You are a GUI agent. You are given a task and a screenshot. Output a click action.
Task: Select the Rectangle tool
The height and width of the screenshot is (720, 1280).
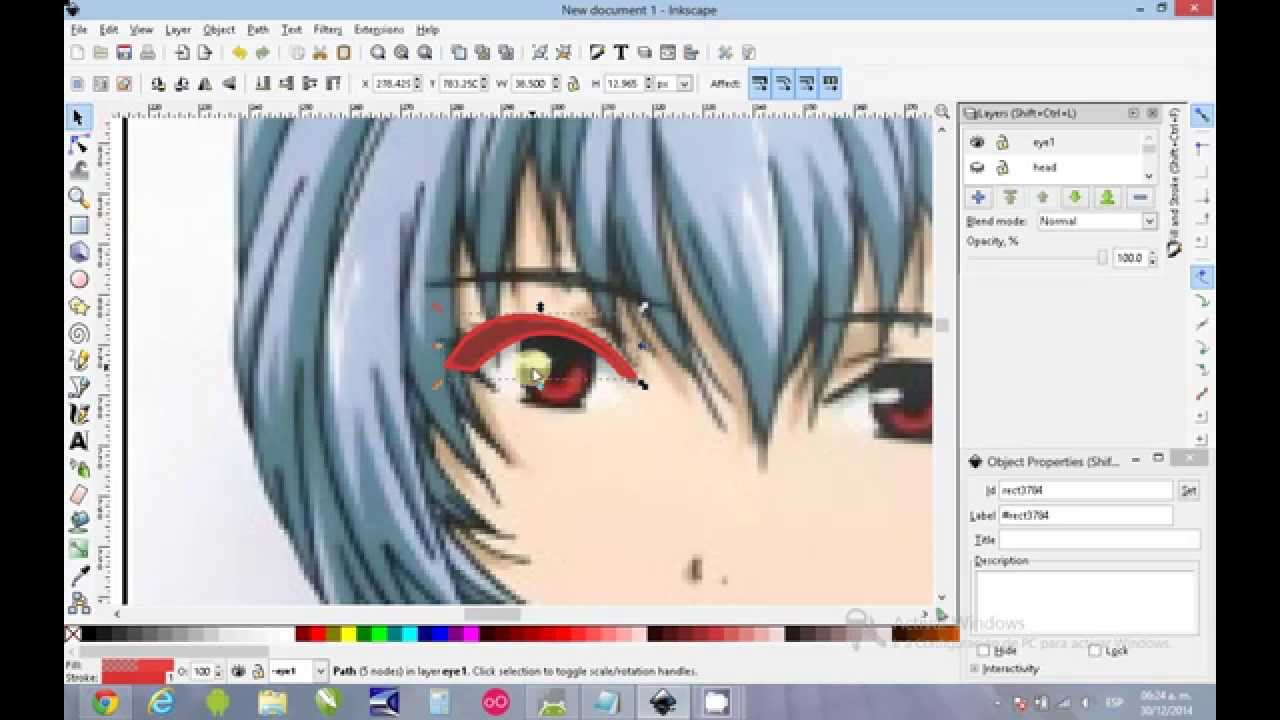pos(78,221)
